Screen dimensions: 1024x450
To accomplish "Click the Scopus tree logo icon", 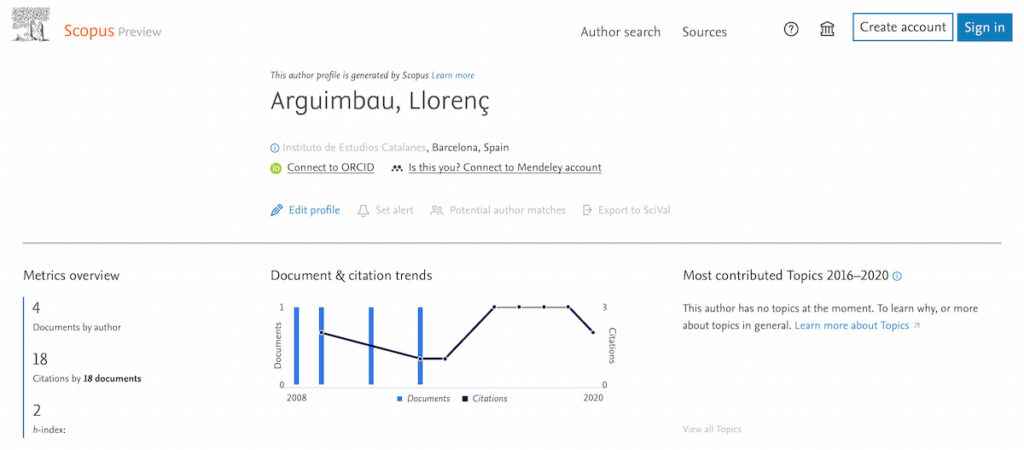I will point(31,25).
